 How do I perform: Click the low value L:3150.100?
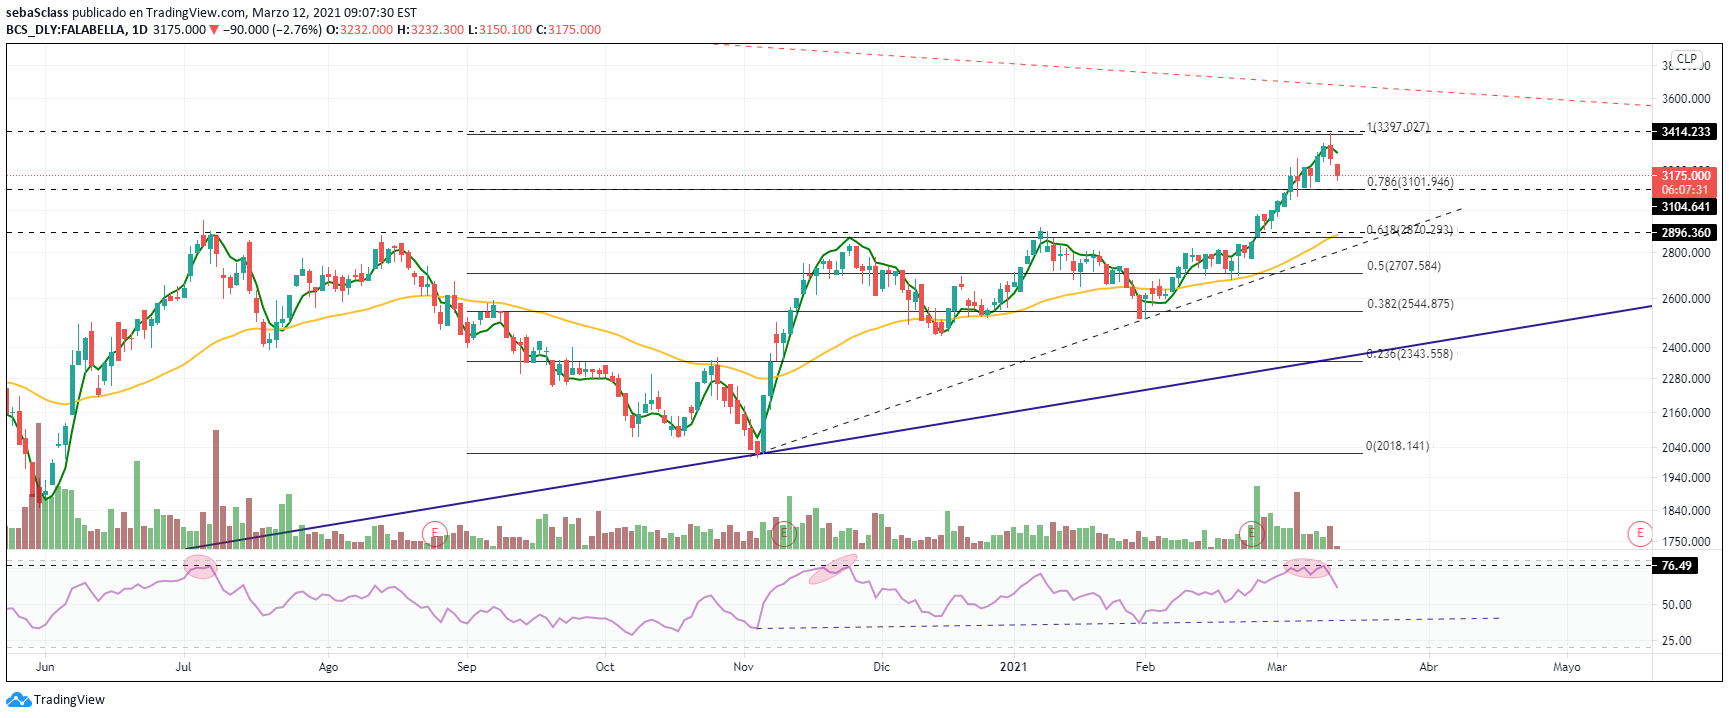point(500,29)
